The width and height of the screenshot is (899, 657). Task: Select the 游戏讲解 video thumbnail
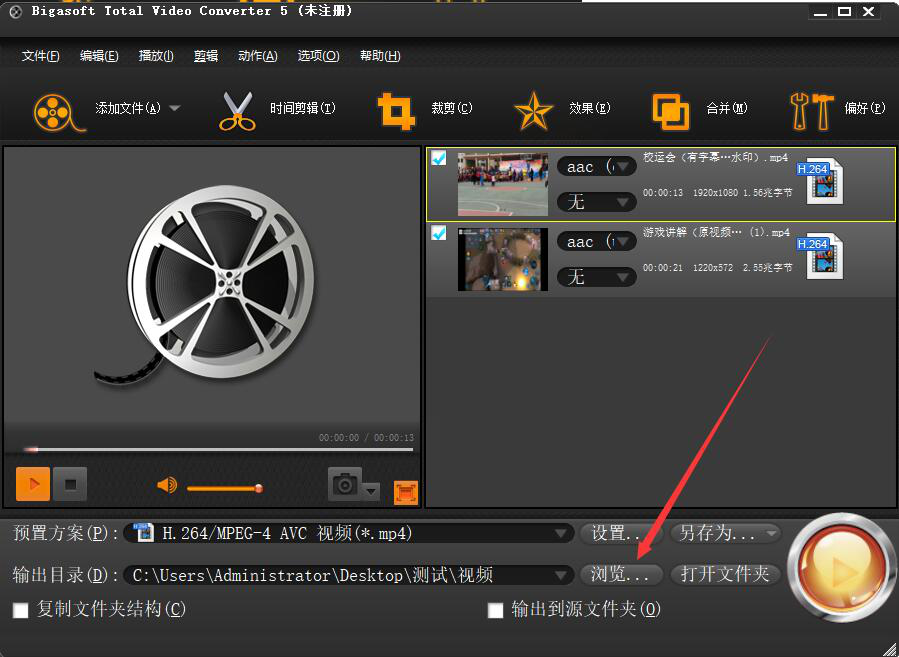coord(503,259)
